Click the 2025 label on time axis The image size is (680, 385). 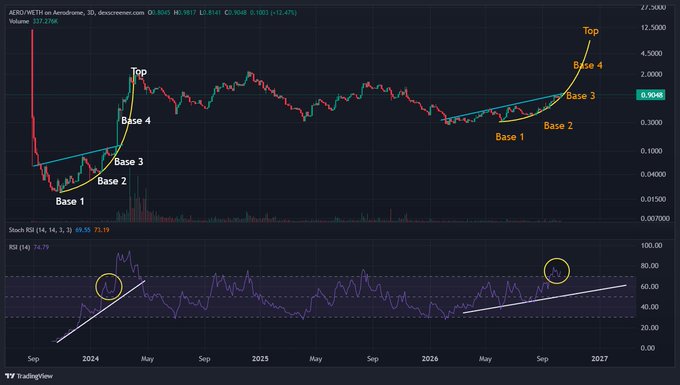(x=260, y=359)
